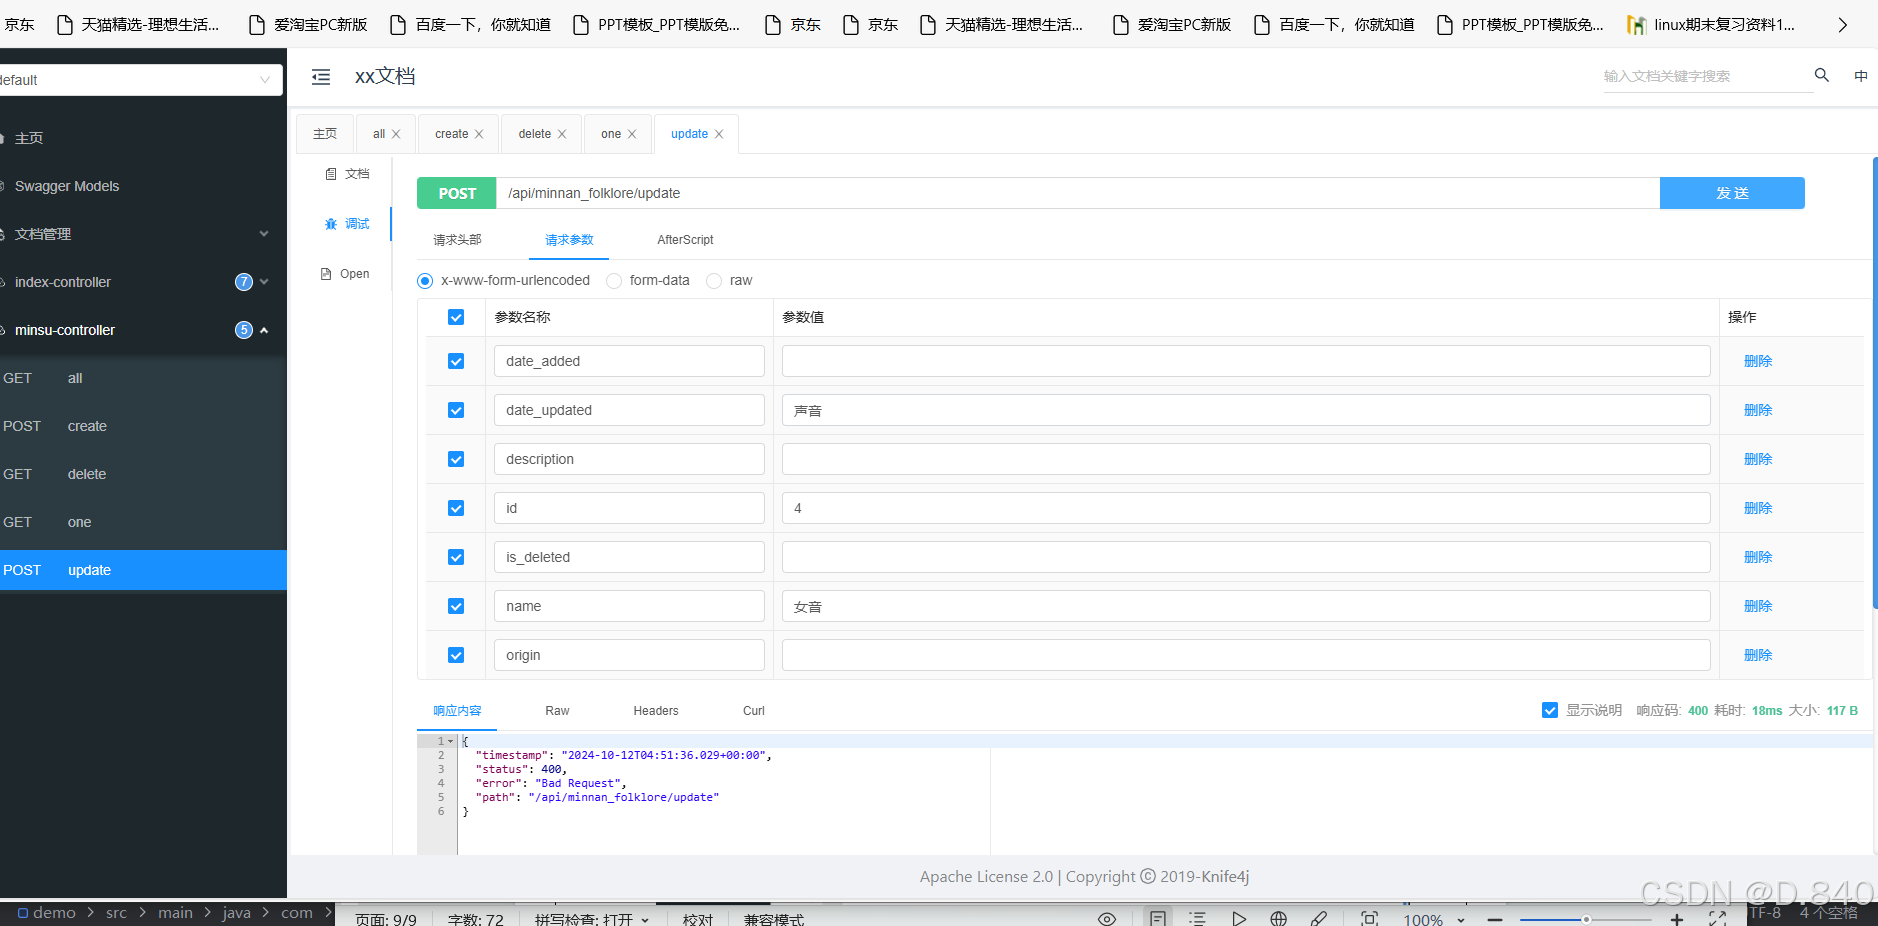Viewport: 1878px width, 926px height.
Task: Click the 发送 send button
Action: (x=1731, y=193)
